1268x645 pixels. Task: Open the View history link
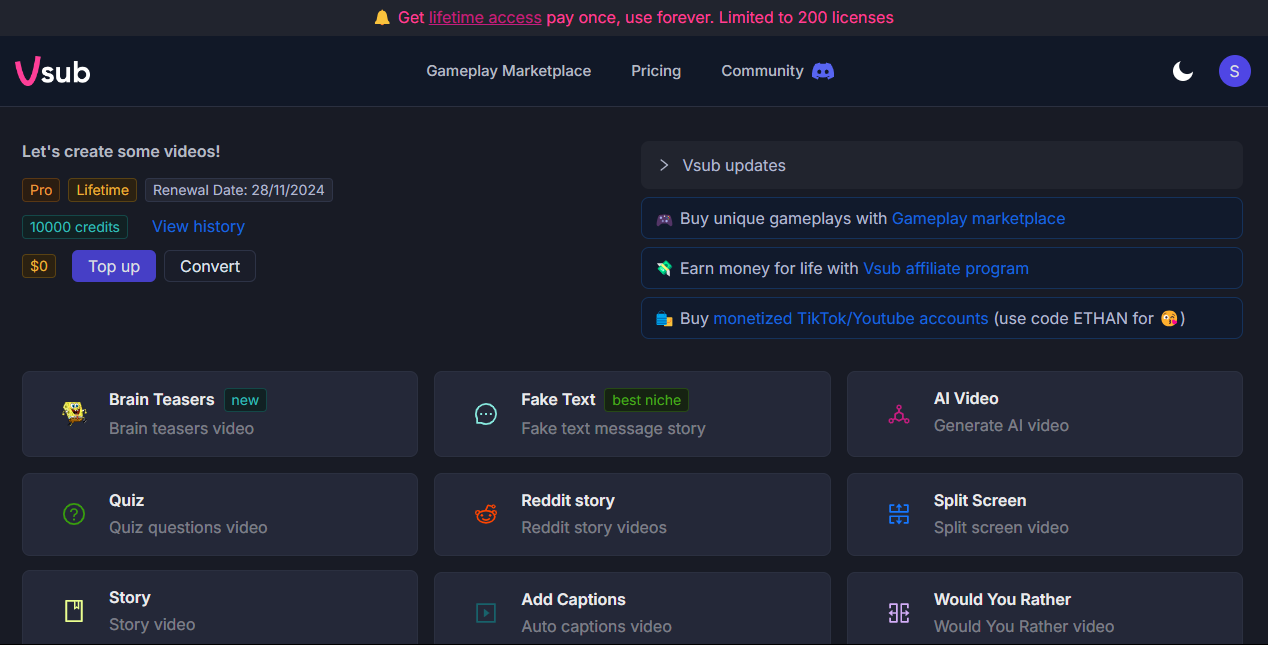pos(198,227)
